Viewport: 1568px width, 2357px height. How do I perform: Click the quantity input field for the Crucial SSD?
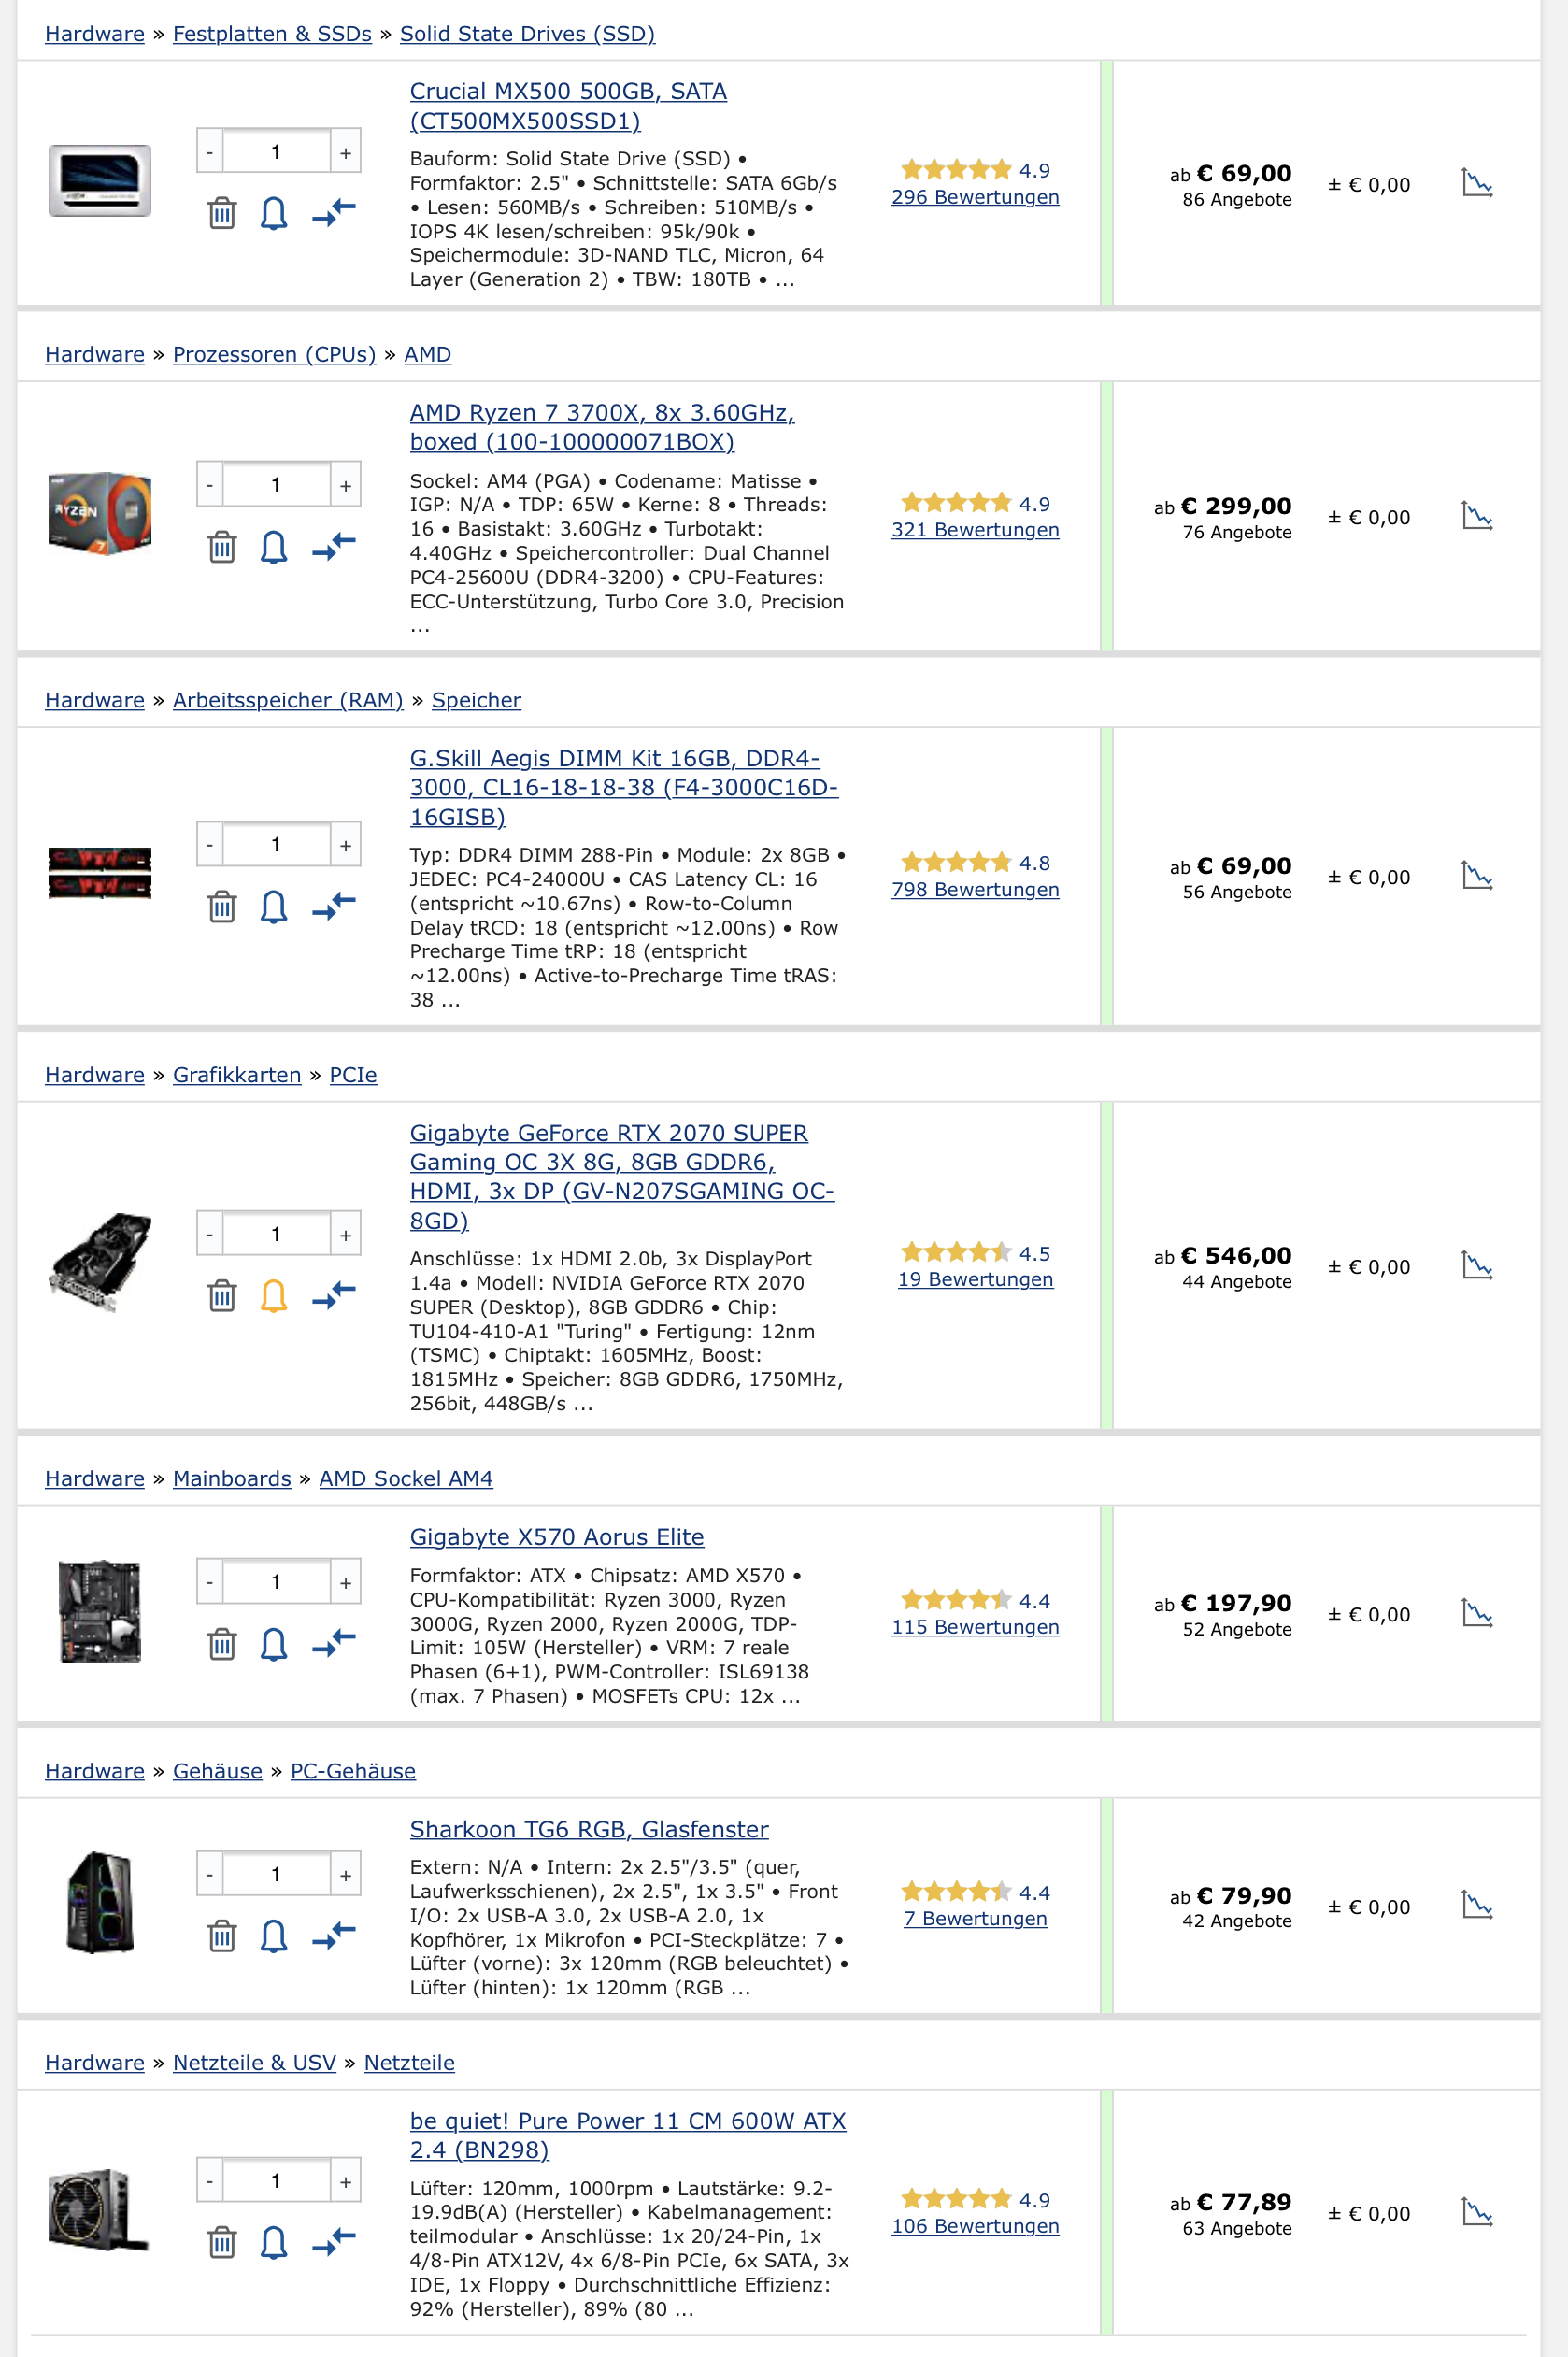tap(277, 152)
